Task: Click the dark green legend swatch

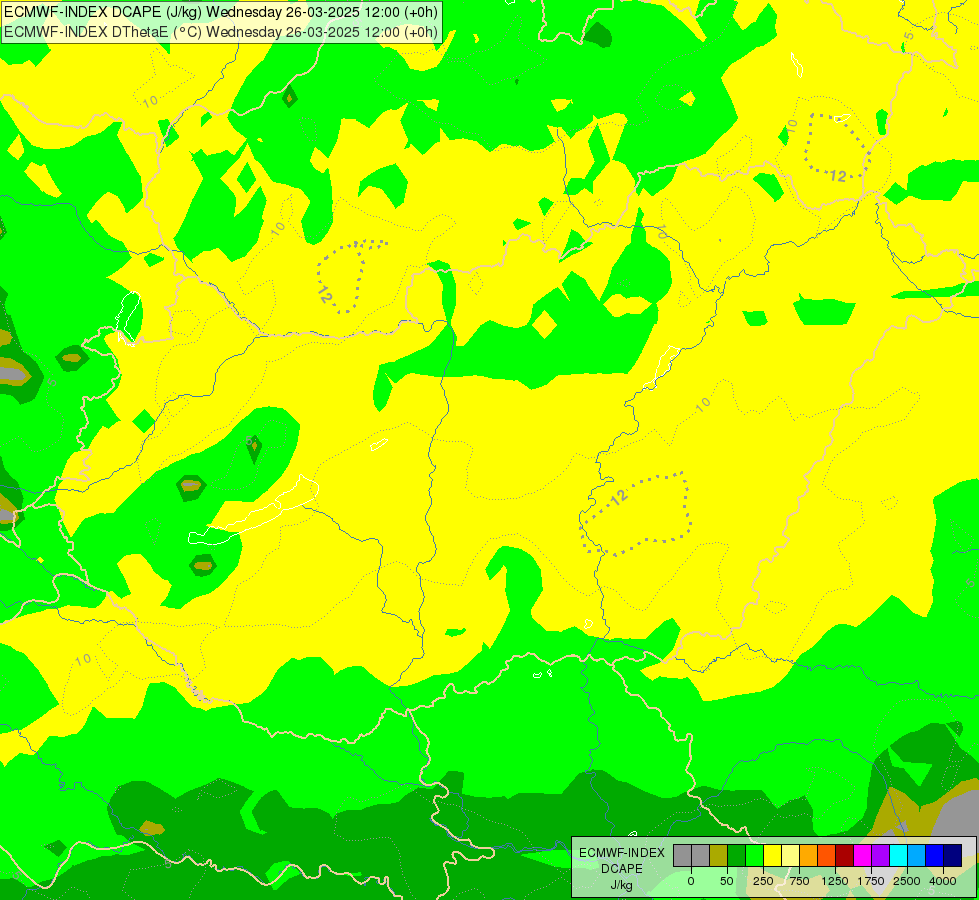Action: pyautogui.click(x=737, y=856)
